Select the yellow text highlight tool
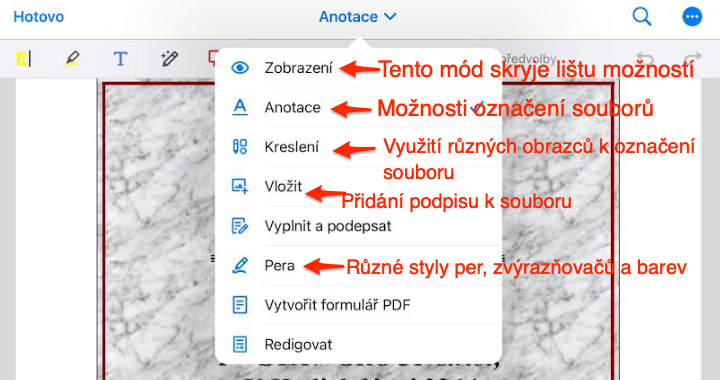 click(23, 59)
